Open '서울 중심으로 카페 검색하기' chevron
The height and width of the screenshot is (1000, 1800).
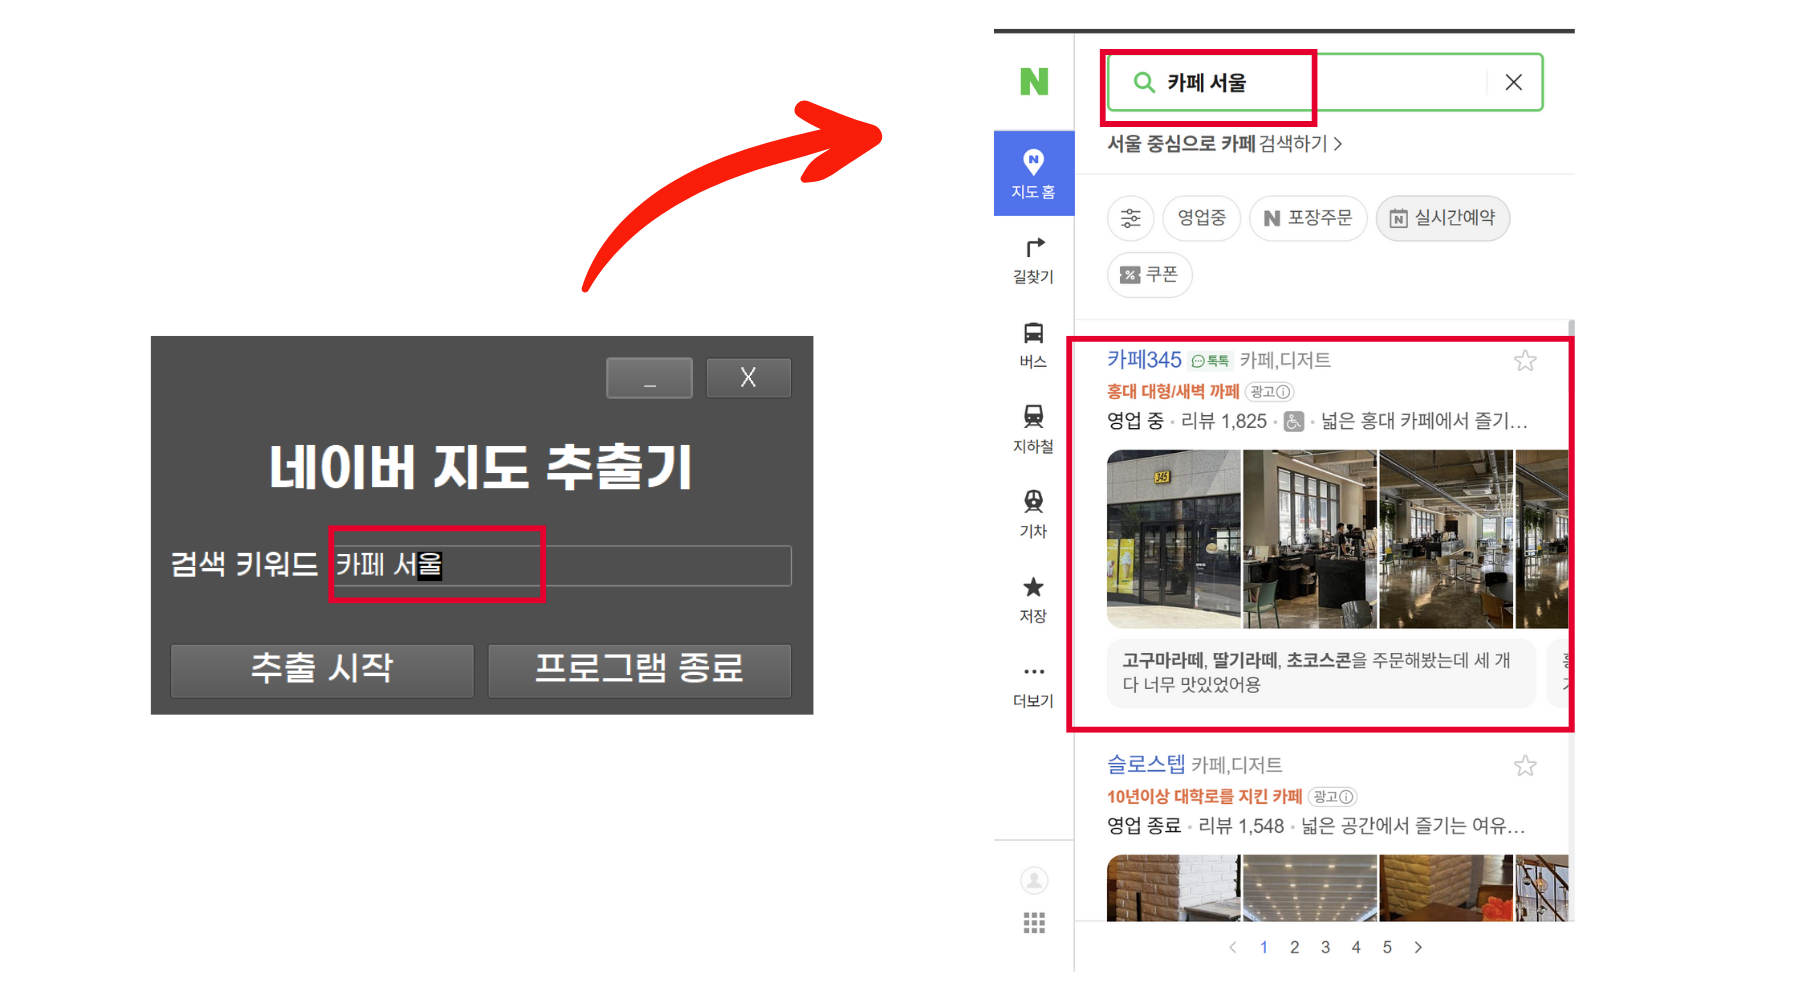point(1340,144)
